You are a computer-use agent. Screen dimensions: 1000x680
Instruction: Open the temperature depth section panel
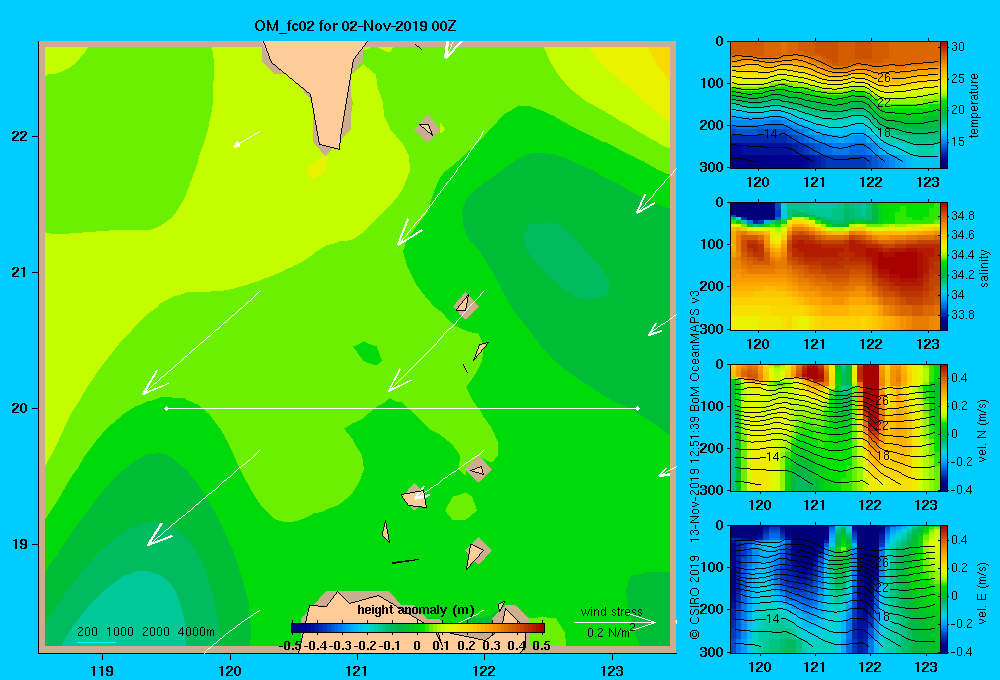(834, 105)
